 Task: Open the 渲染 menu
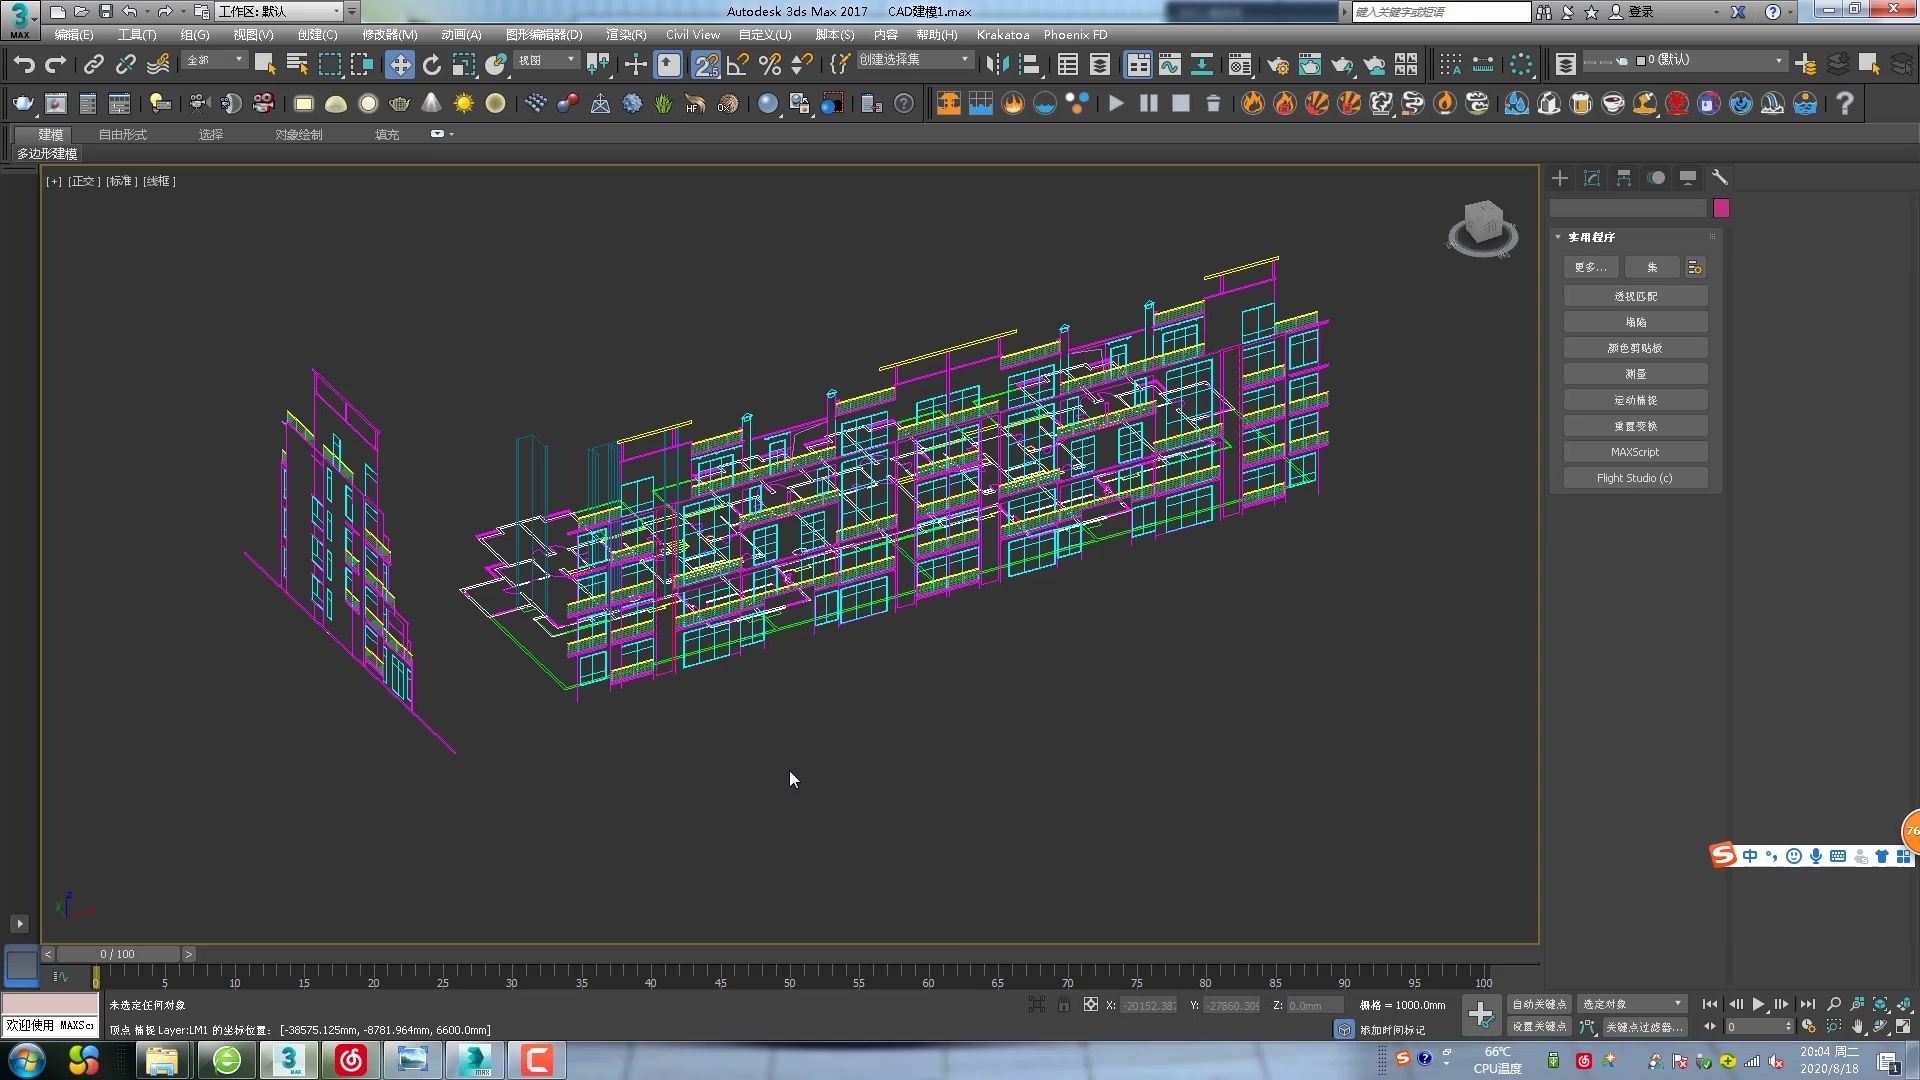tap(625, 34)
